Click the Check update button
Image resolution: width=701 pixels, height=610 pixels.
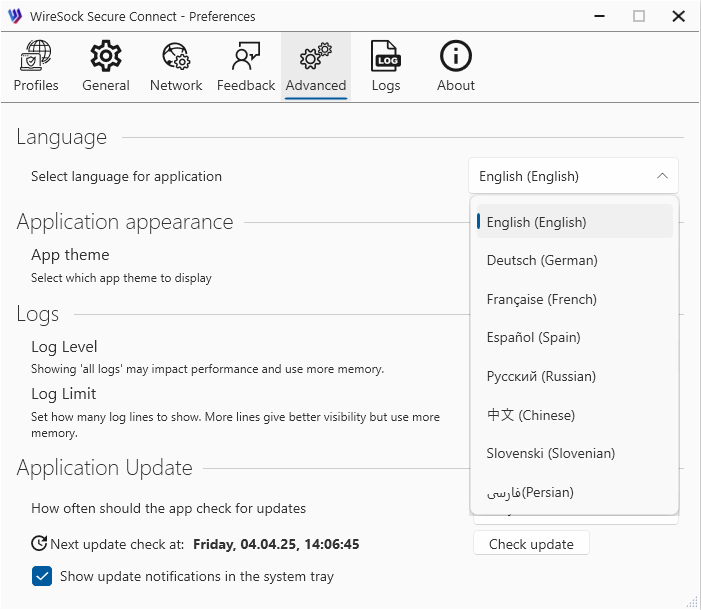[x=531, y=543]
